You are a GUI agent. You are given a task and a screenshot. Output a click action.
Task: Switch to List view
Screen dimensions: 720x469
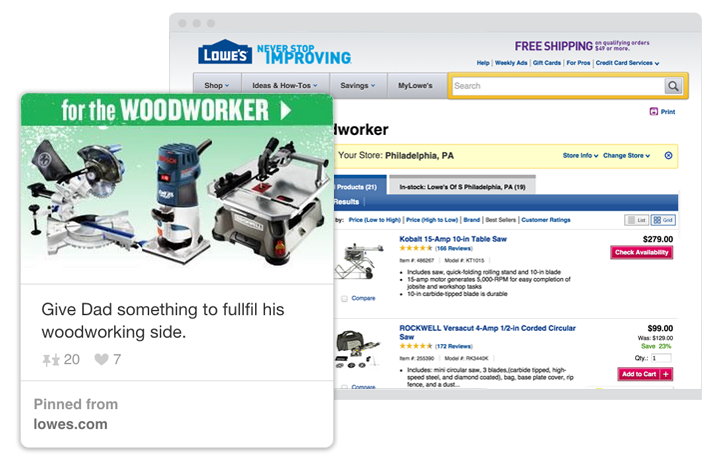click(x=636, y=220)
